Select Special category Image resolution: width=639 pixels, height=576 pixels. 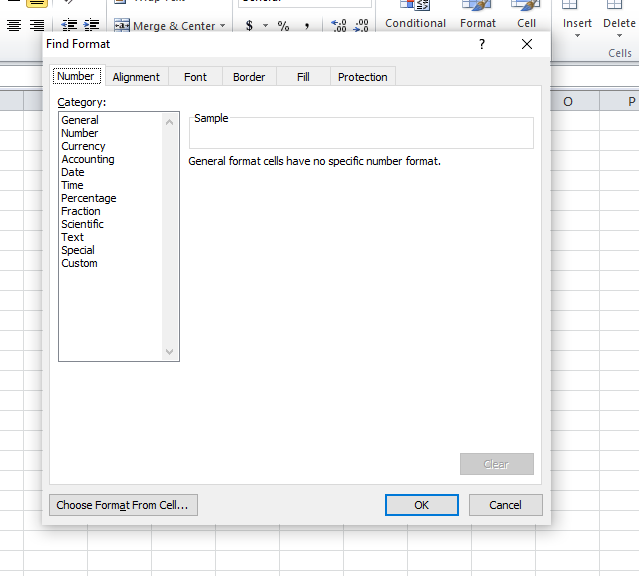(78, 251)
